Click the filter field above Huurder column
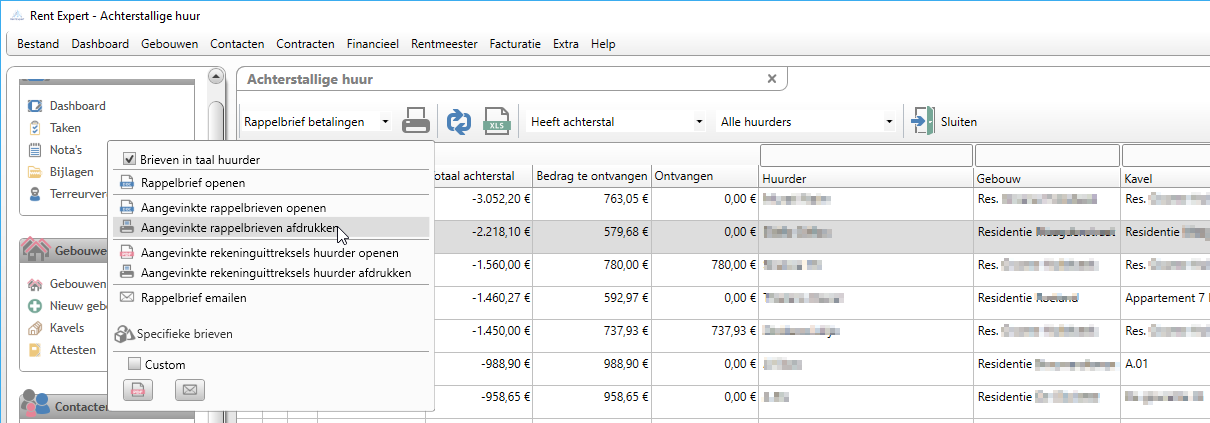 point(866,155)
